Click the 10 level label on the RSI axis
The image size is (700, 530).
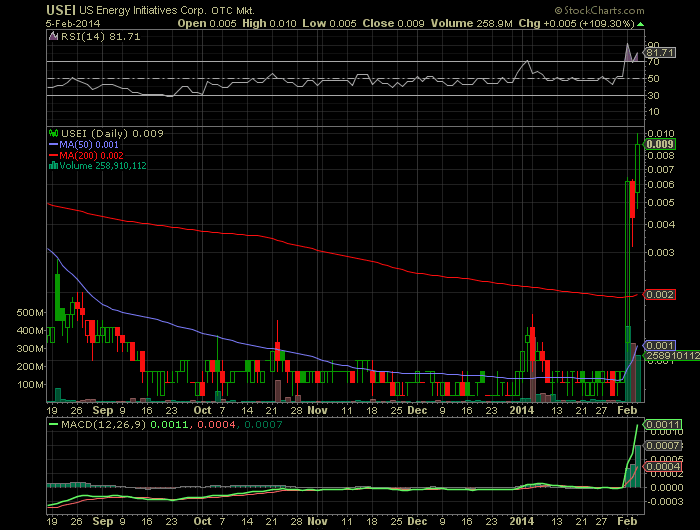pyautogui.click(x=654, y=112)
